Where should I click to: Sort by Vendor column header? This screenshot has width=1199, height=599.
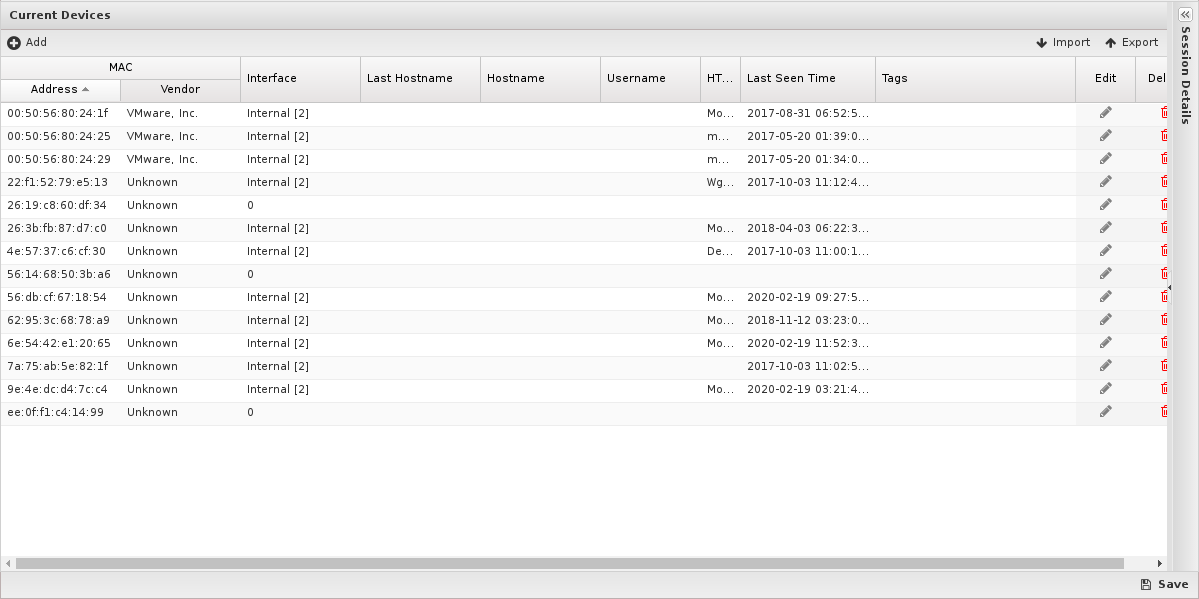(x=180, y=90)
